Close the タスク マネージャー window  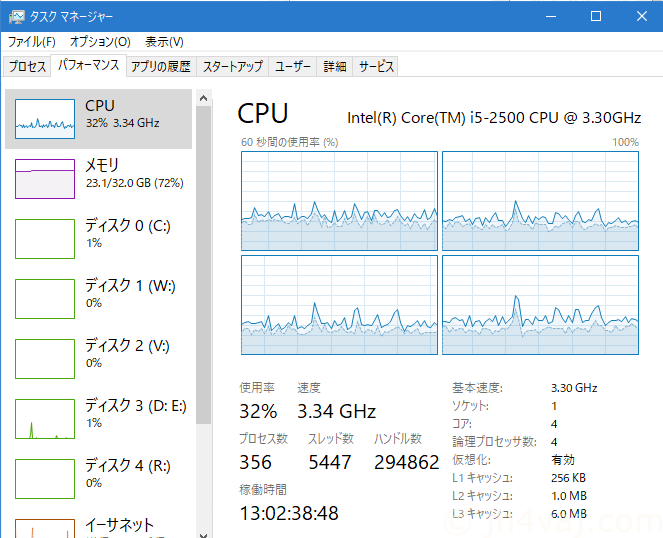tap(641, 16)
